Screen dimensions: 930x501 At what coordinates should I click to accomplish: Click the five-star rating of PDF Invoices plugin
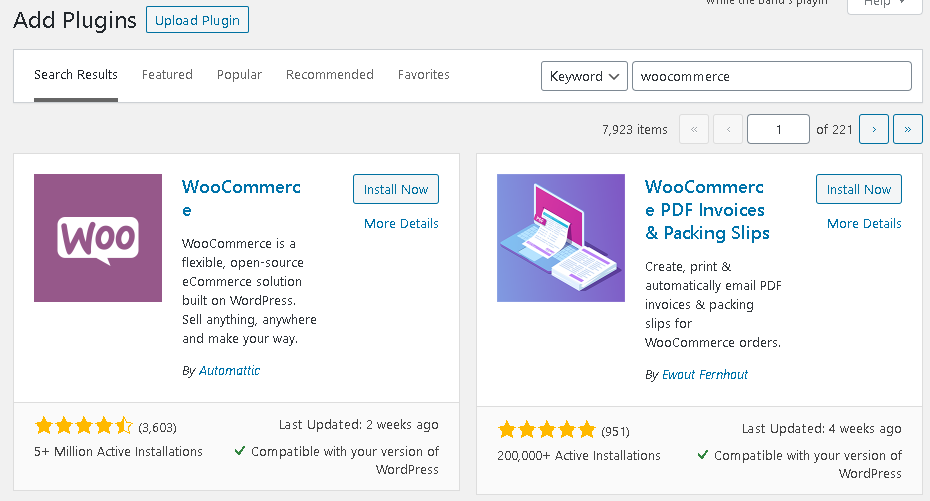546,430
